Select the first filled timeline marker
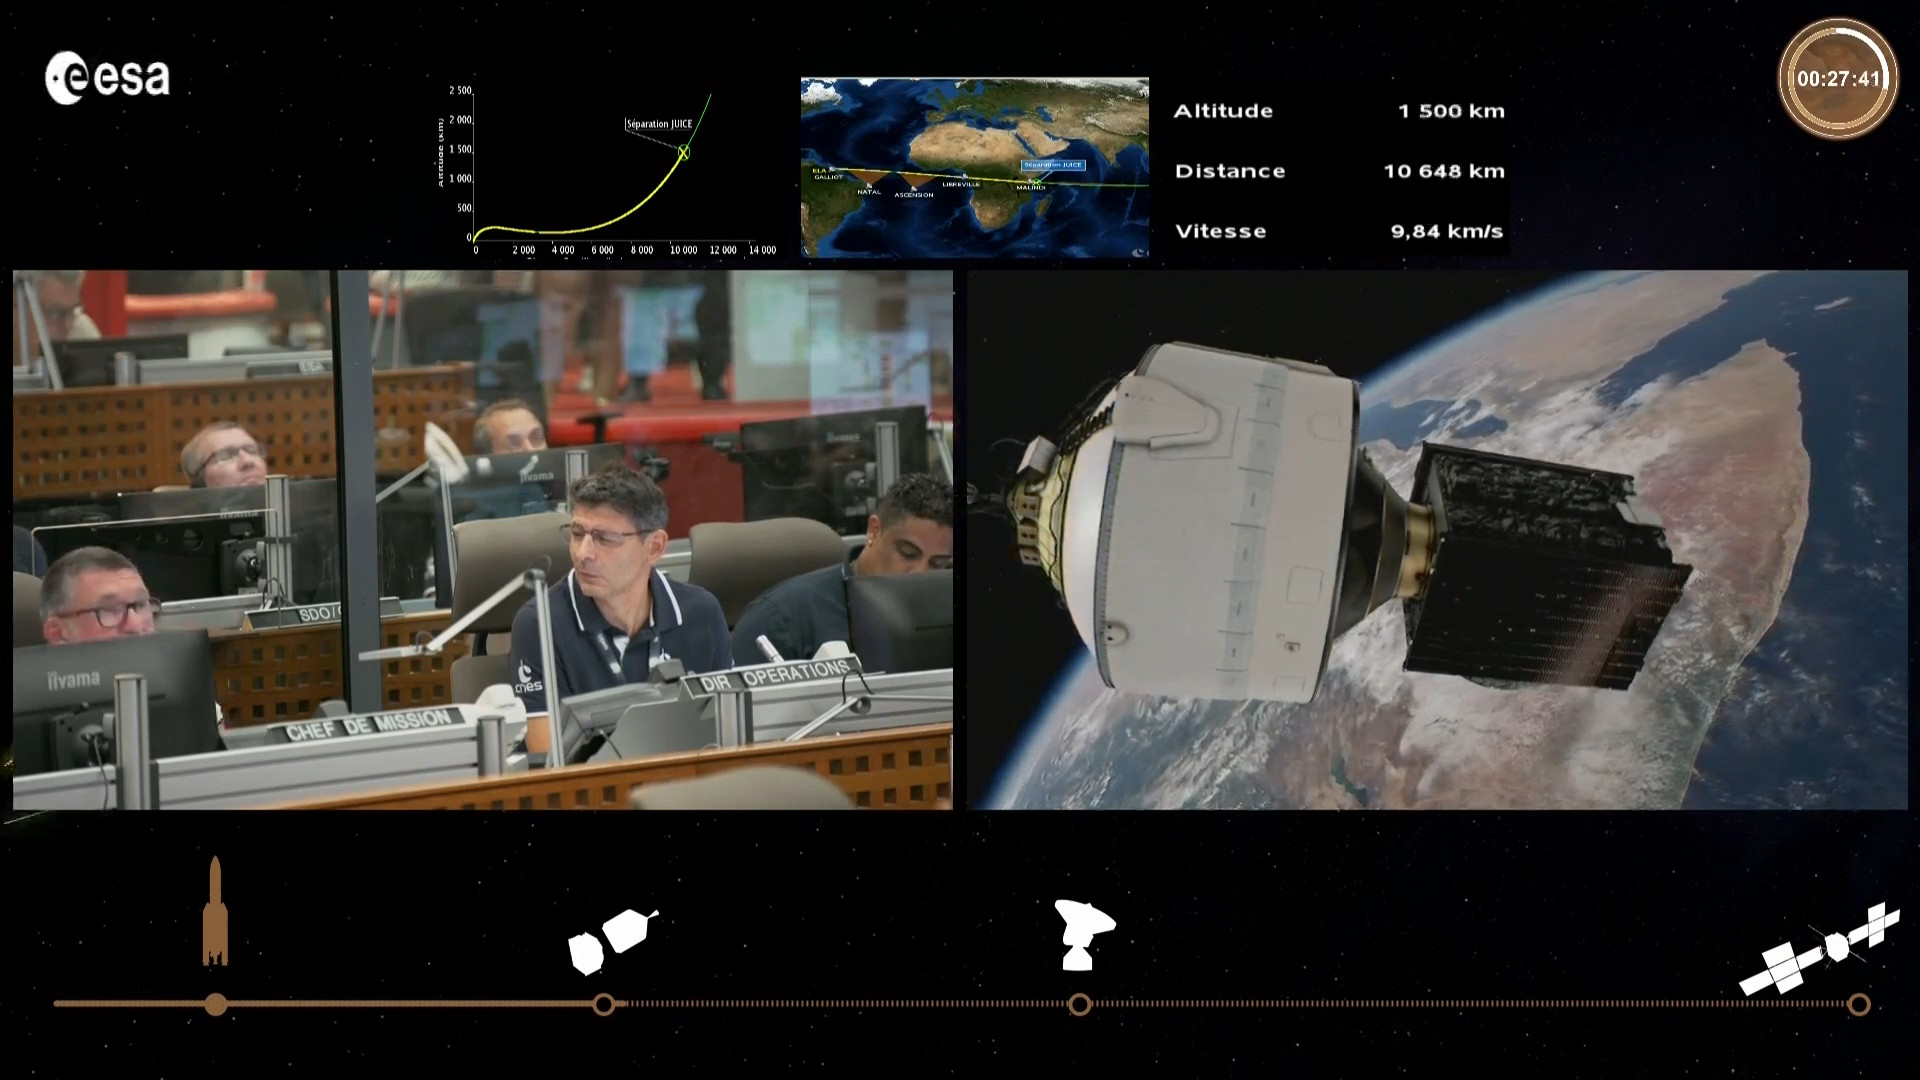The height and width of the screenshot is (1080, 1920). tap(216, 1004)
